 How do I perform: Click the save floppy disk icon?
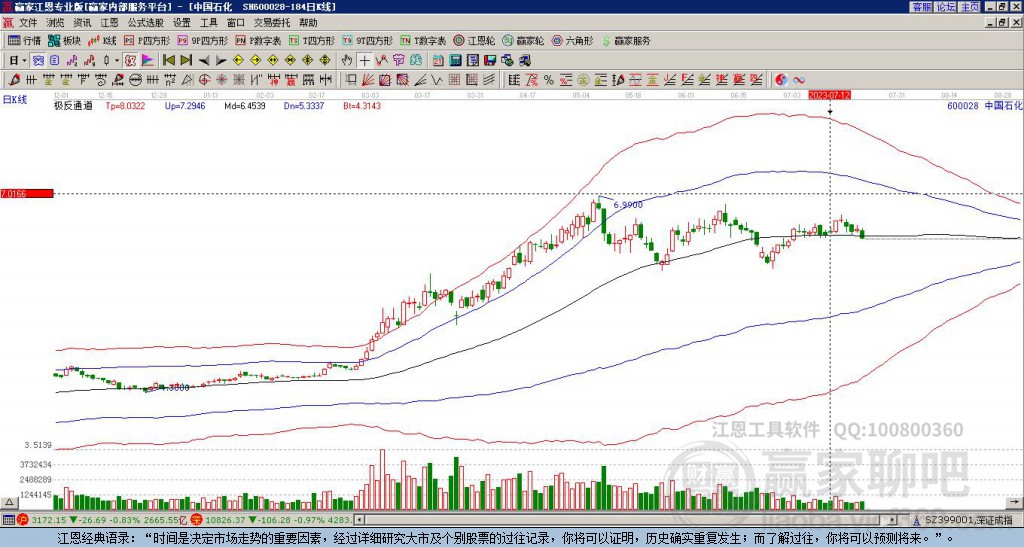[490, 61]
